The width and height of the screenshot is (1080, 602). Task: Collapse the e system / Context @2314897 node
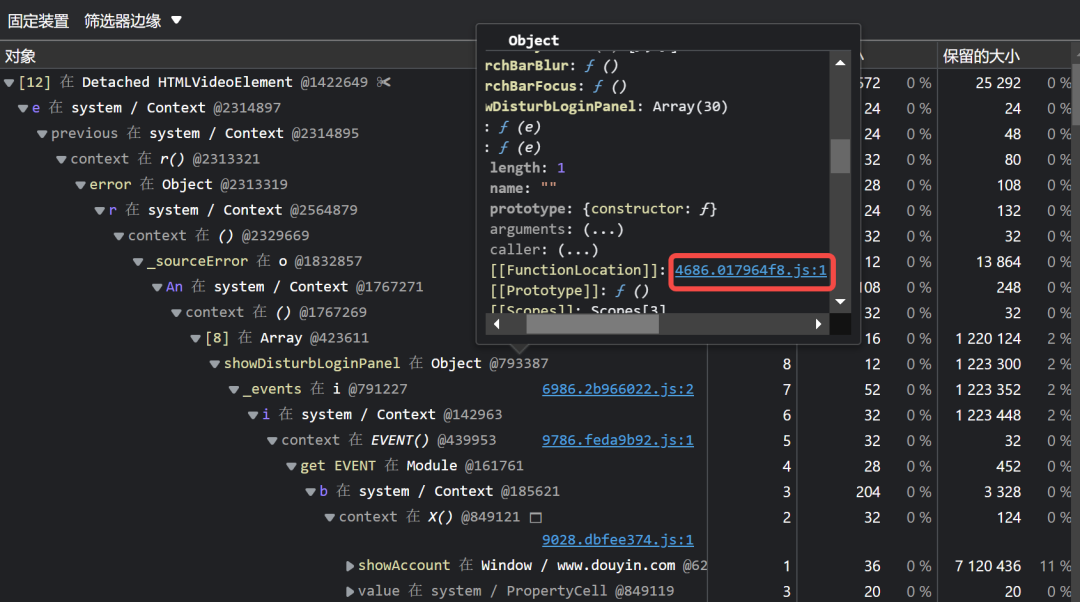[x=23, y=108]
